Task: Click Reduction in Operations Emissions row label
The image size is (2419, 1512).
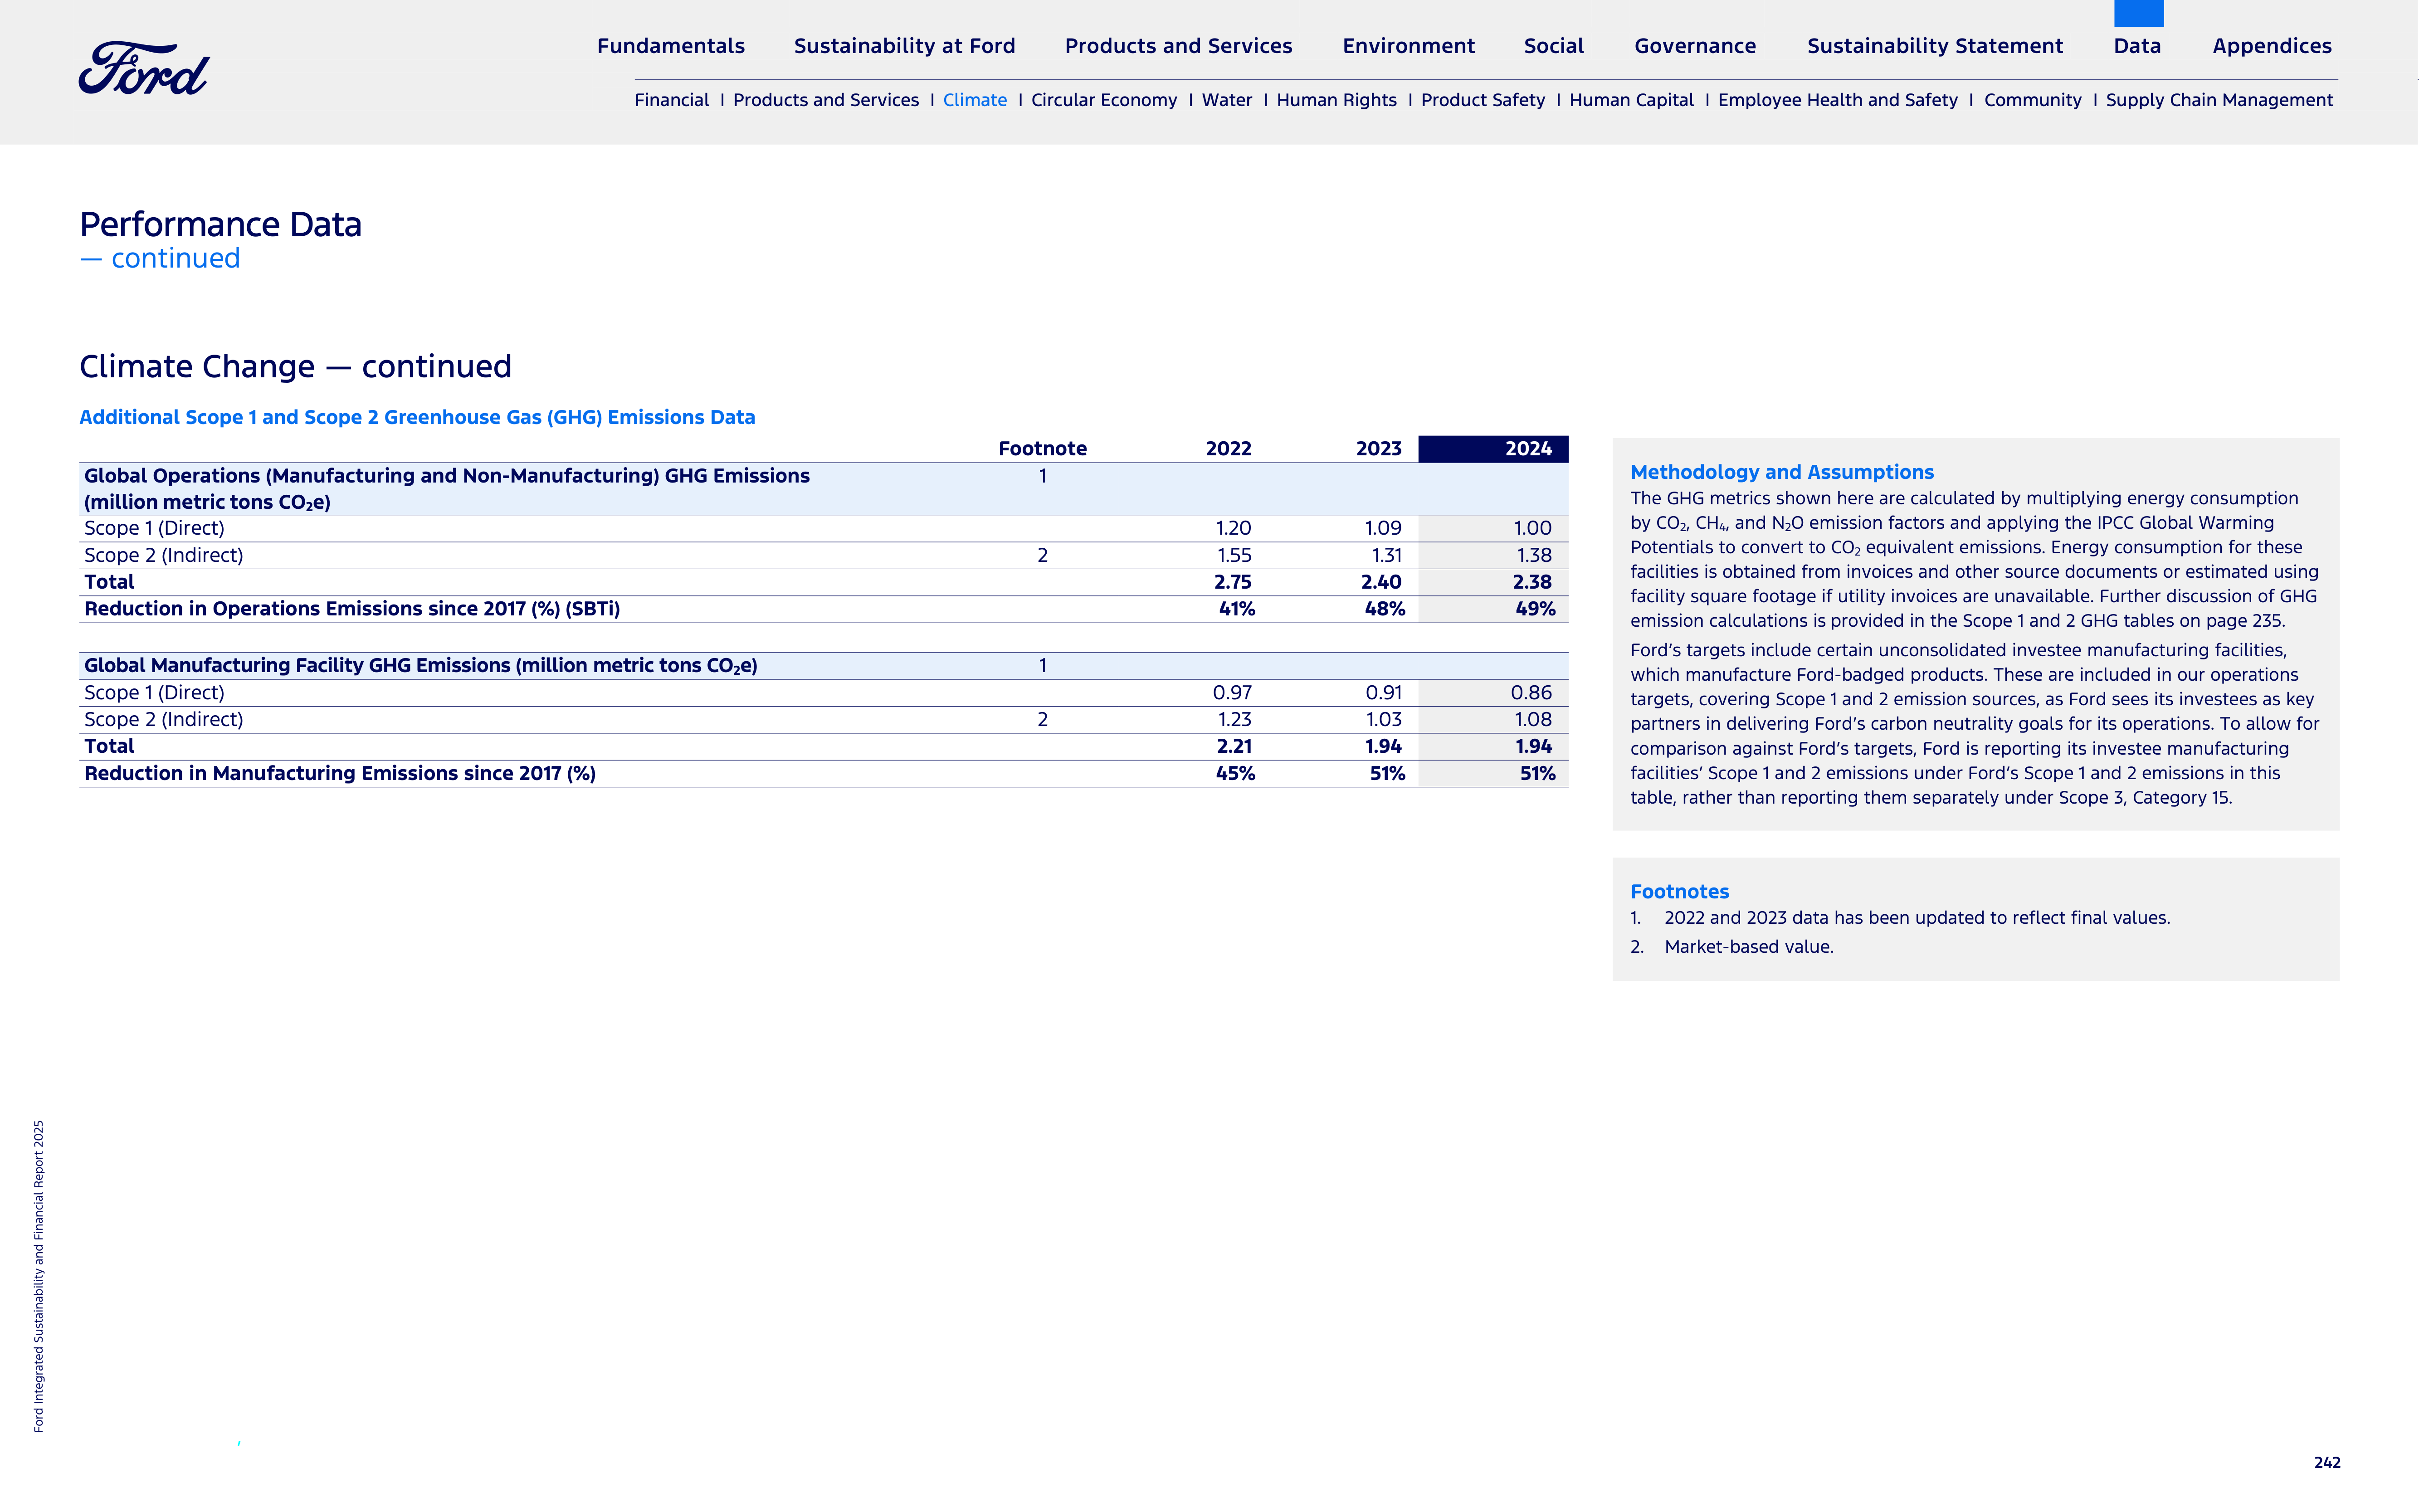Action: (352, 609)
